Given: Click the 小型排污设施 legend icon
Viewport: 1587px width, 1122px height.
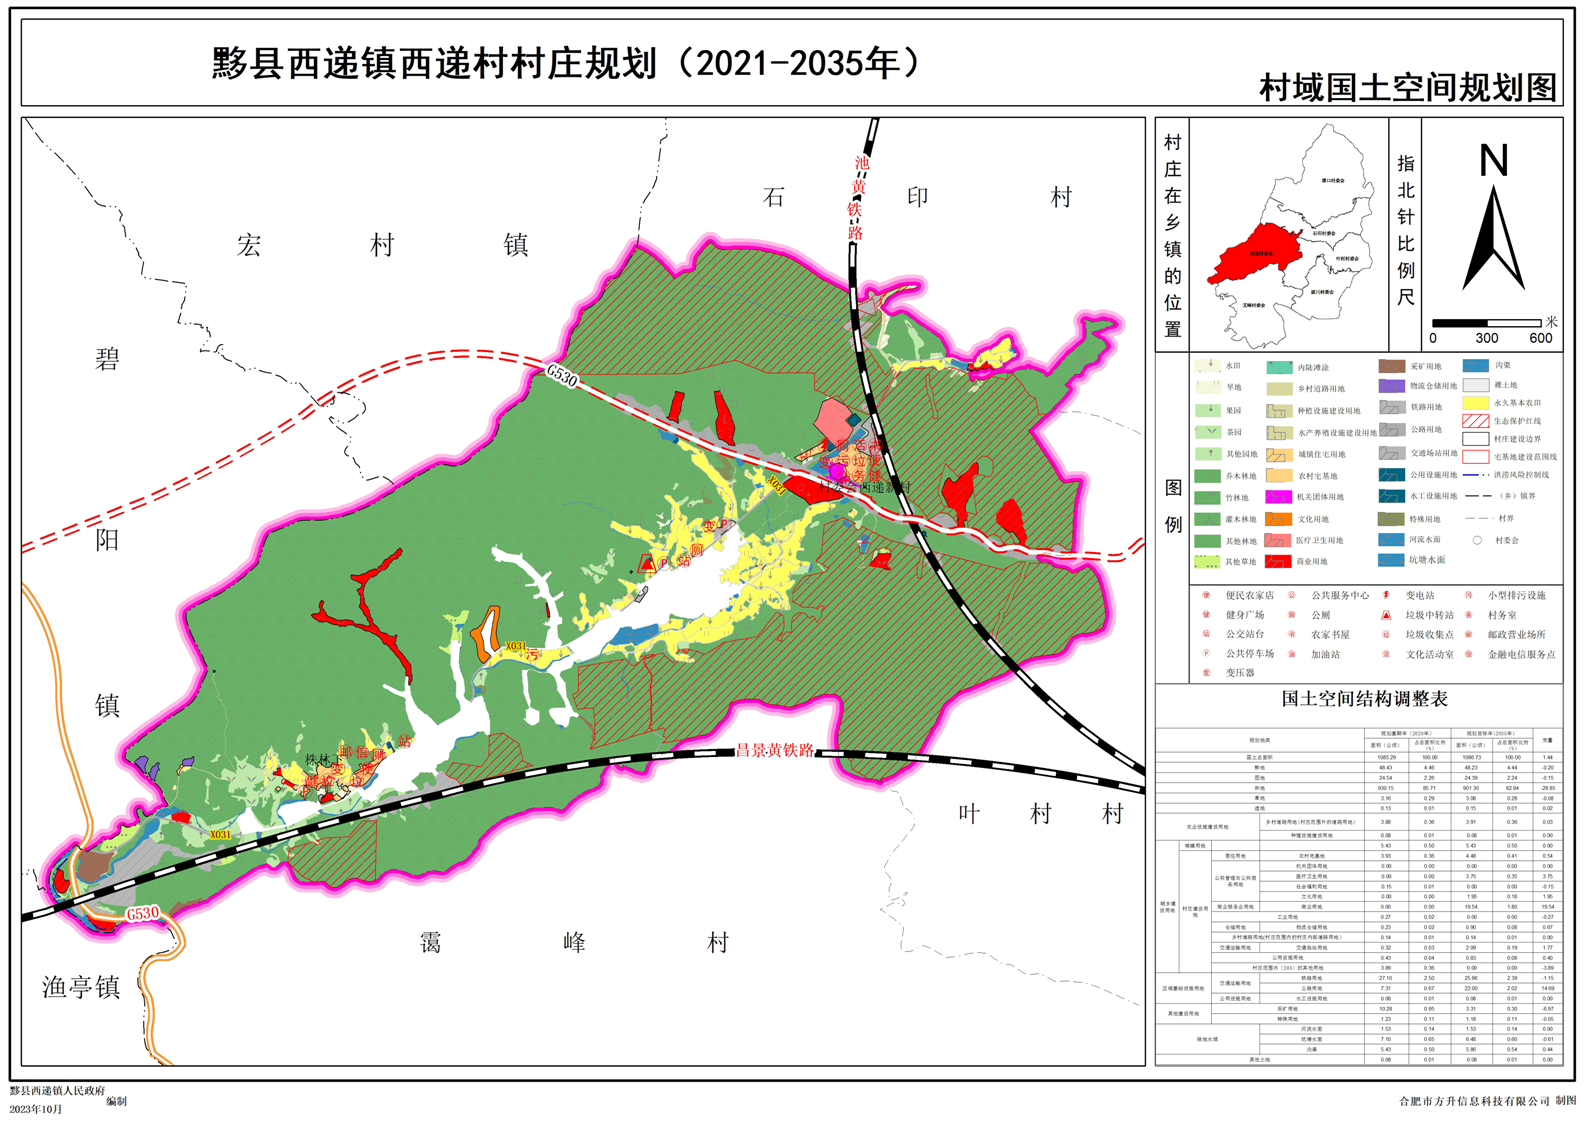Looking at the screenshot, I should click(1469, 596).
